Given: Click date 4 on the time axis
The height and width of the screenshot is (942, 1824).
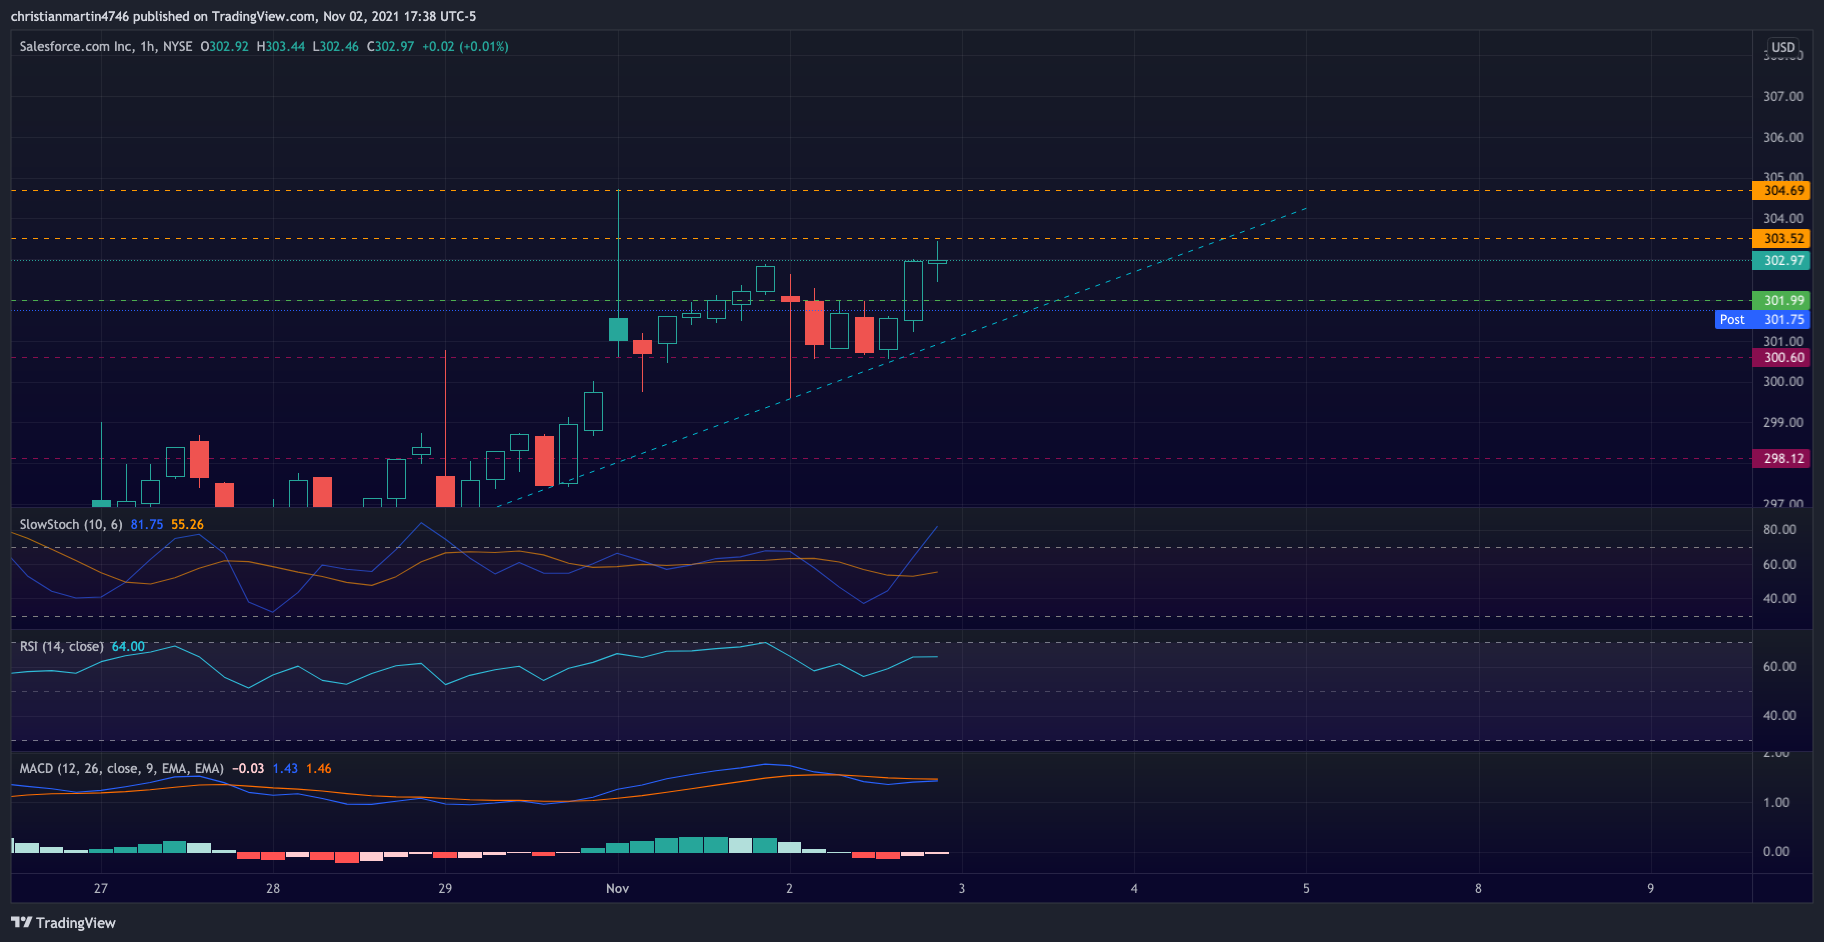Looking at the screenshot, I should point(1134,889).
